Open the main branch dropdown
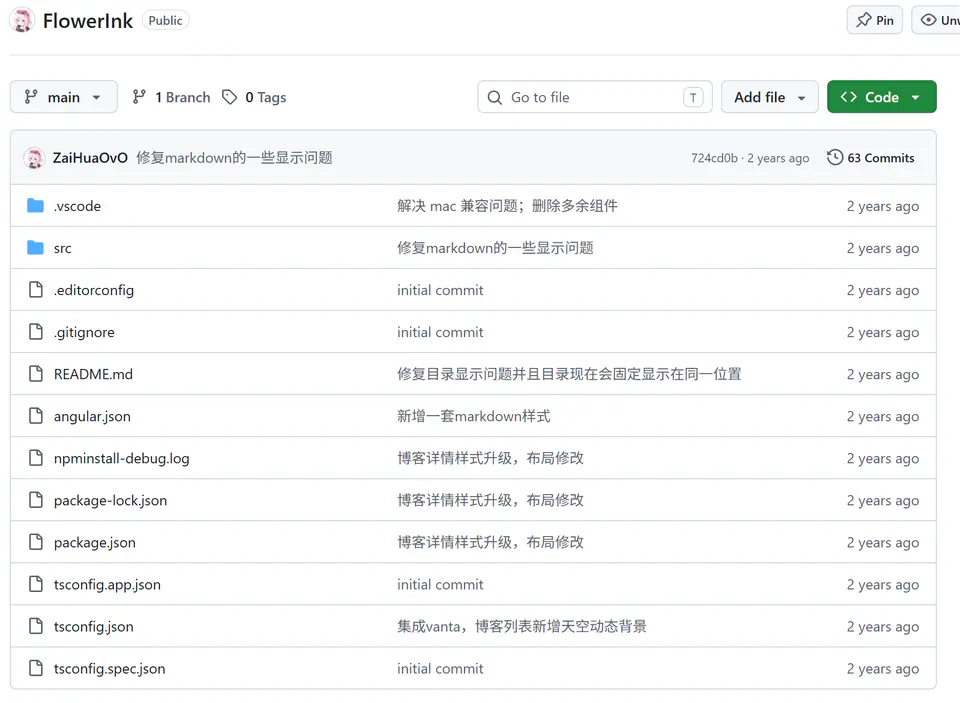This screenshot has height=703, width=960. (64, 97)
